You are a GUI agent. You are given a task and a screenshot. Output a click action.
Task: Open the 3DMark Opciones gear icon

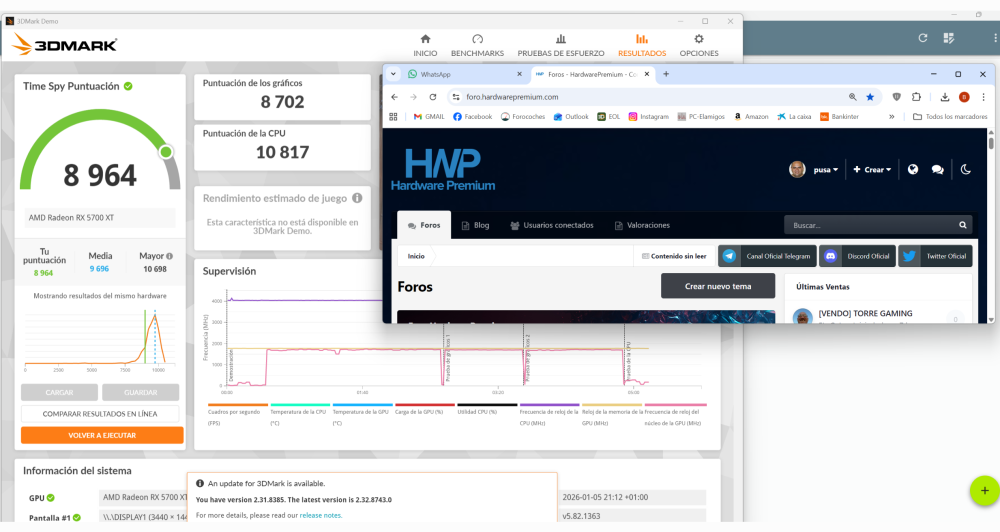pos(699,40)
